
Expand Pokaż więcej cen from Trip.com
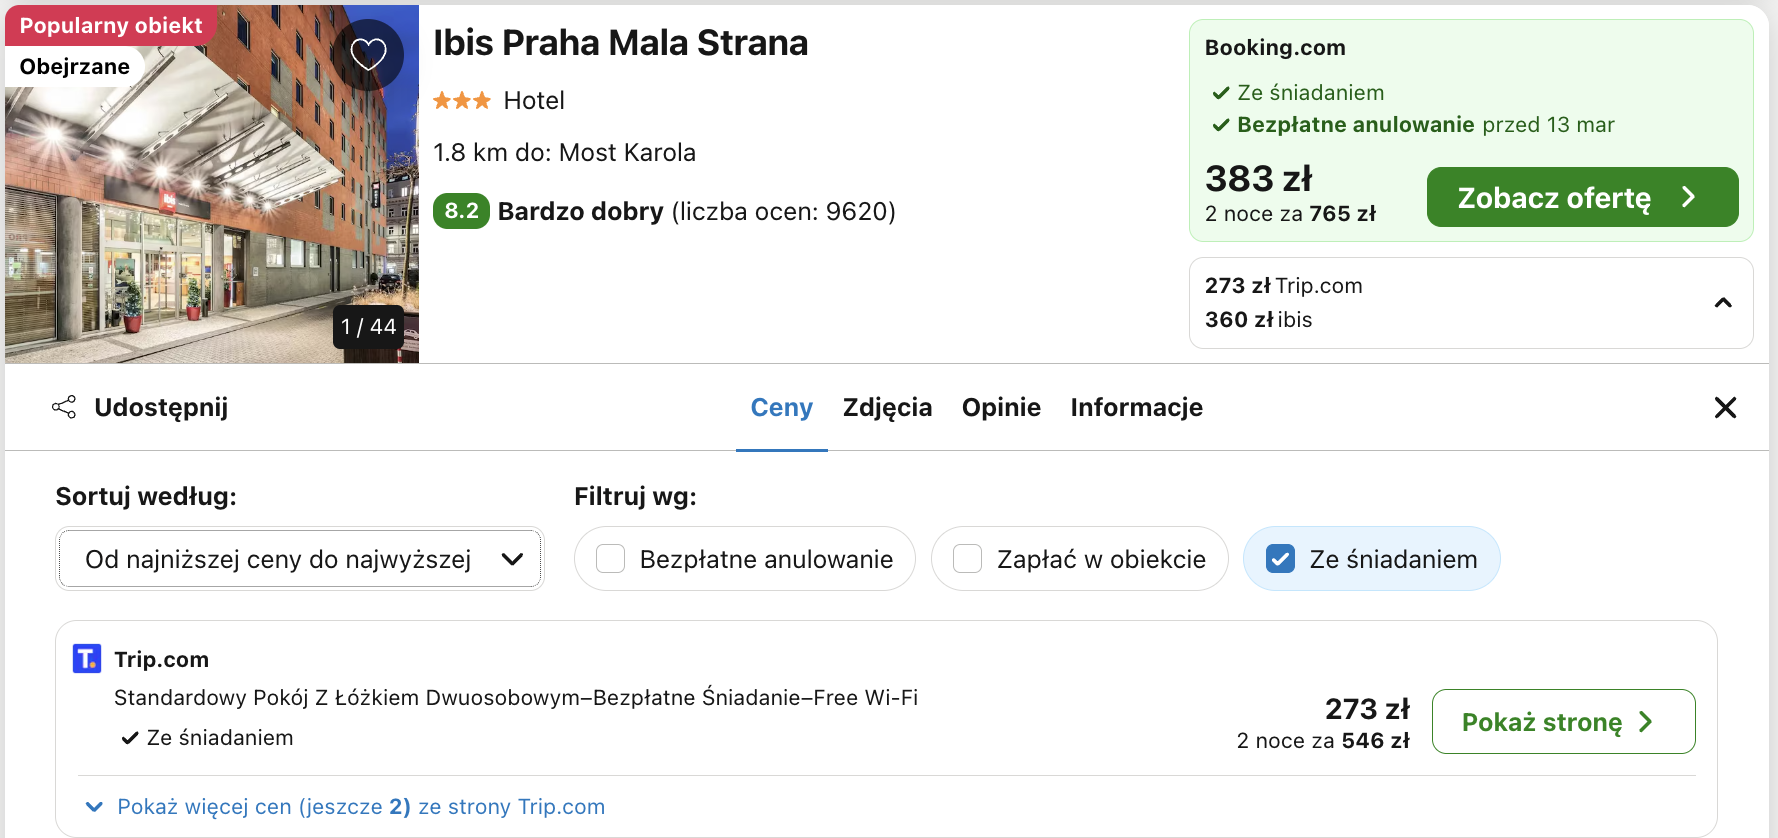[346, 806]
